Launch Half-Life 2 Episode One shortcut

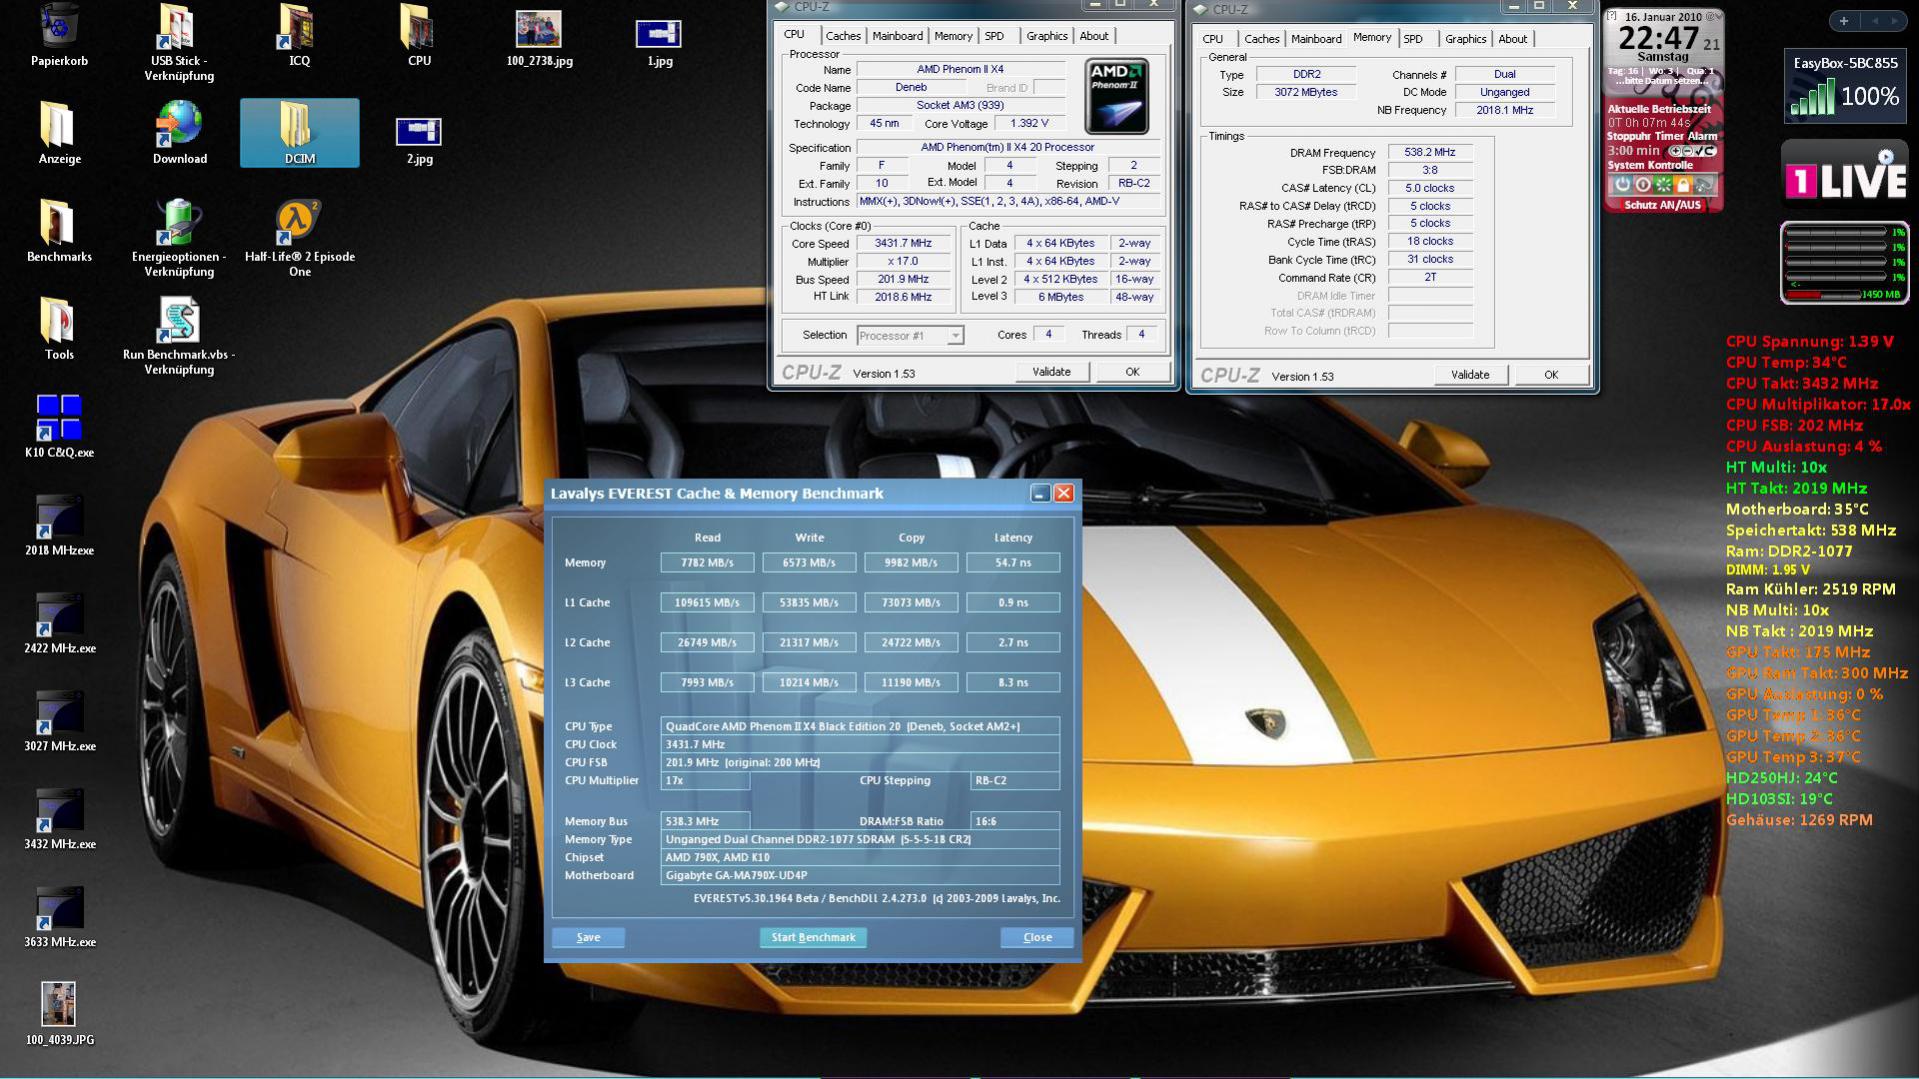coord(299,238)
